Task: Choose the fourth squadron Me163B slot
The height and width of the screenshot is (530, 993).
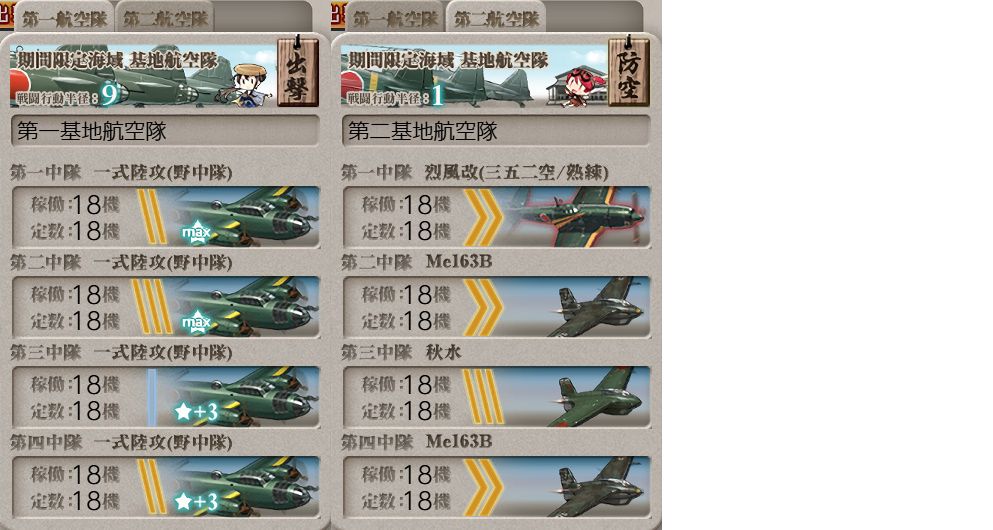Action: pos(496,486)
